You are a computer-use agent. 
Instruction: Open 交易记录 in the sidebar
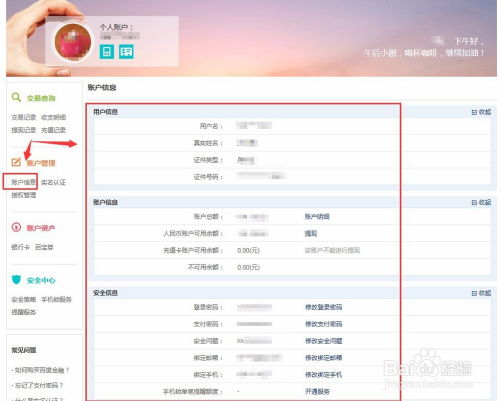click(24, 117)
